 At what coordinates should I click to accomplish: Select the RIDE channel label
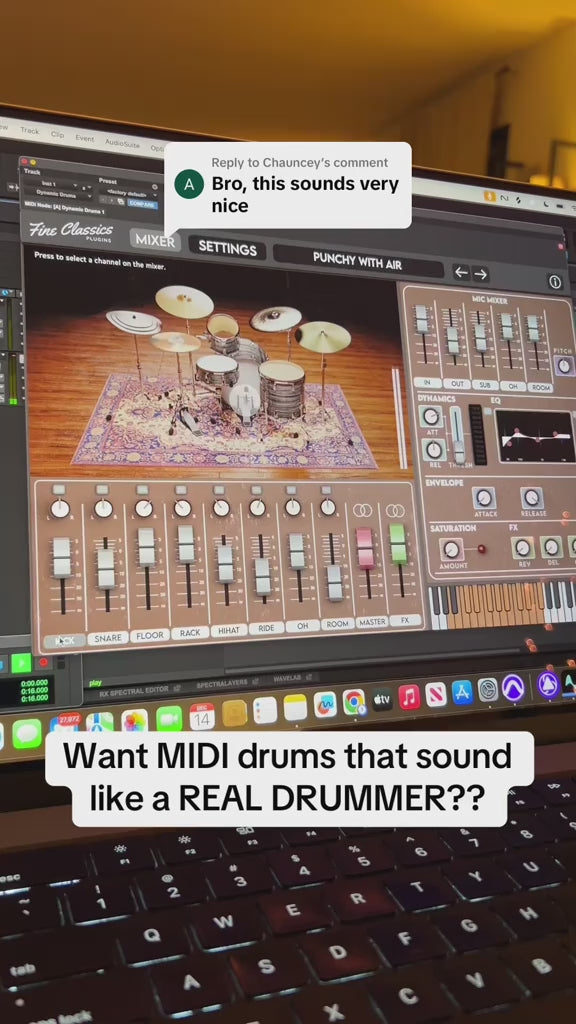point(266,628)
